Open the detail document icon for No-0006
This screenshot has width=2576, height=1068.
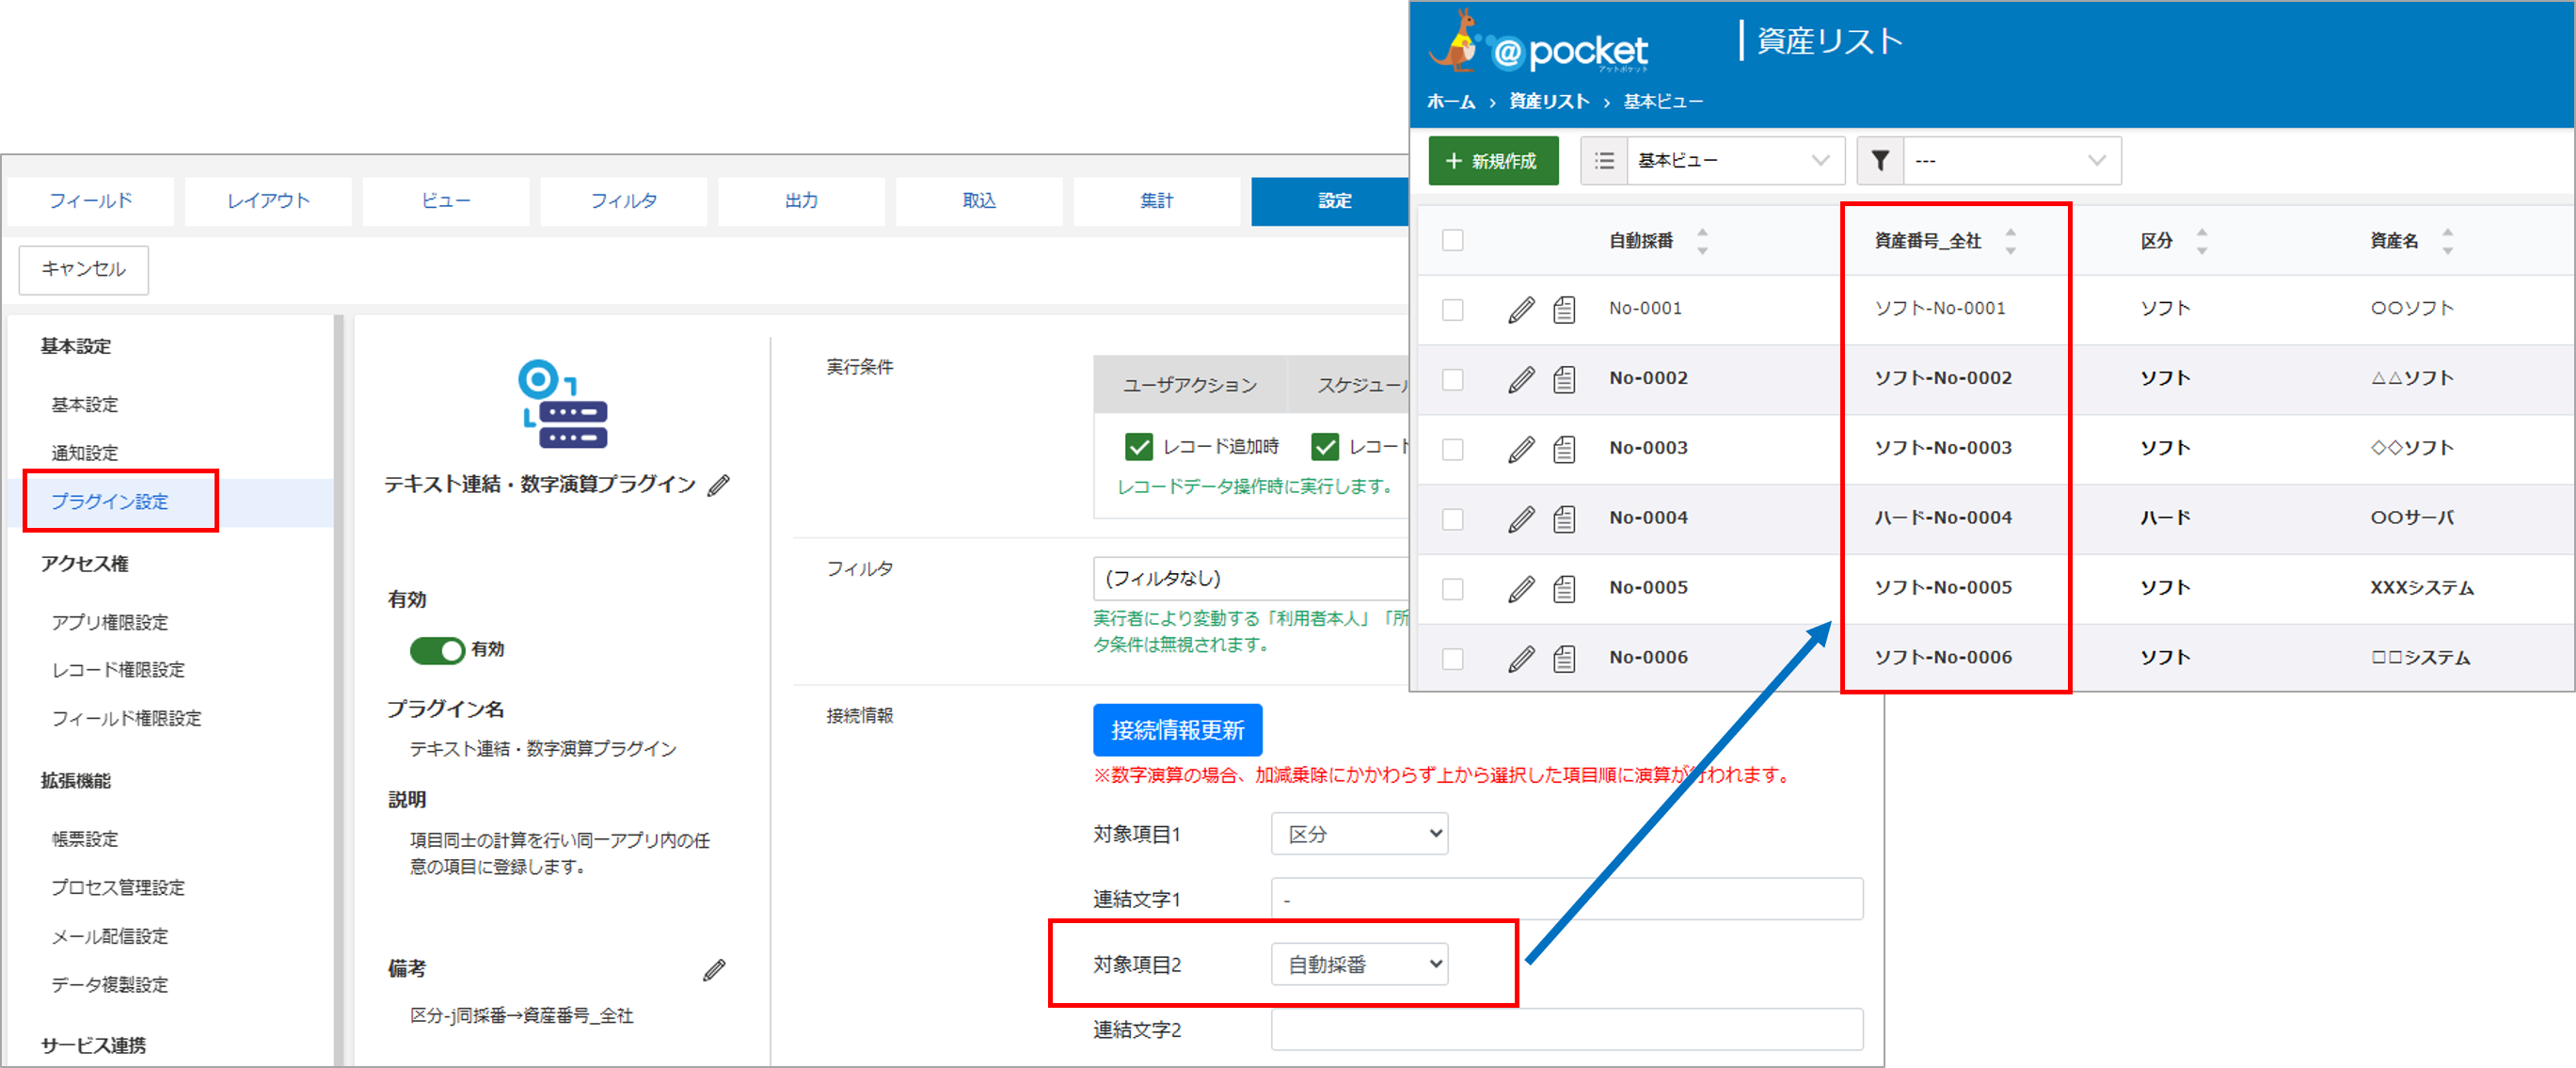1565,659
